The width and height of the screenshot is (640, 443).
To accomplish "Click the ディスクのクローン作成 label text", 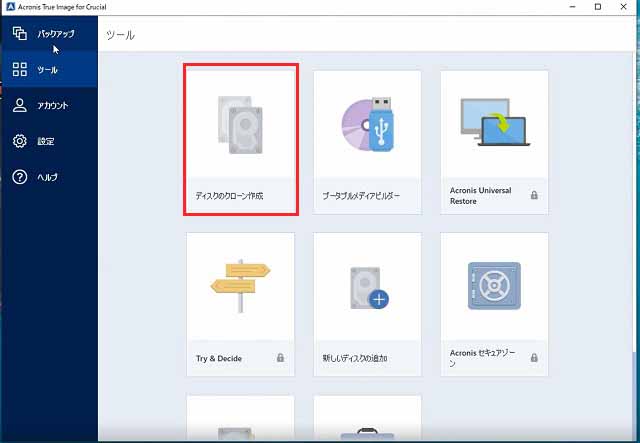I will [229, 195].
